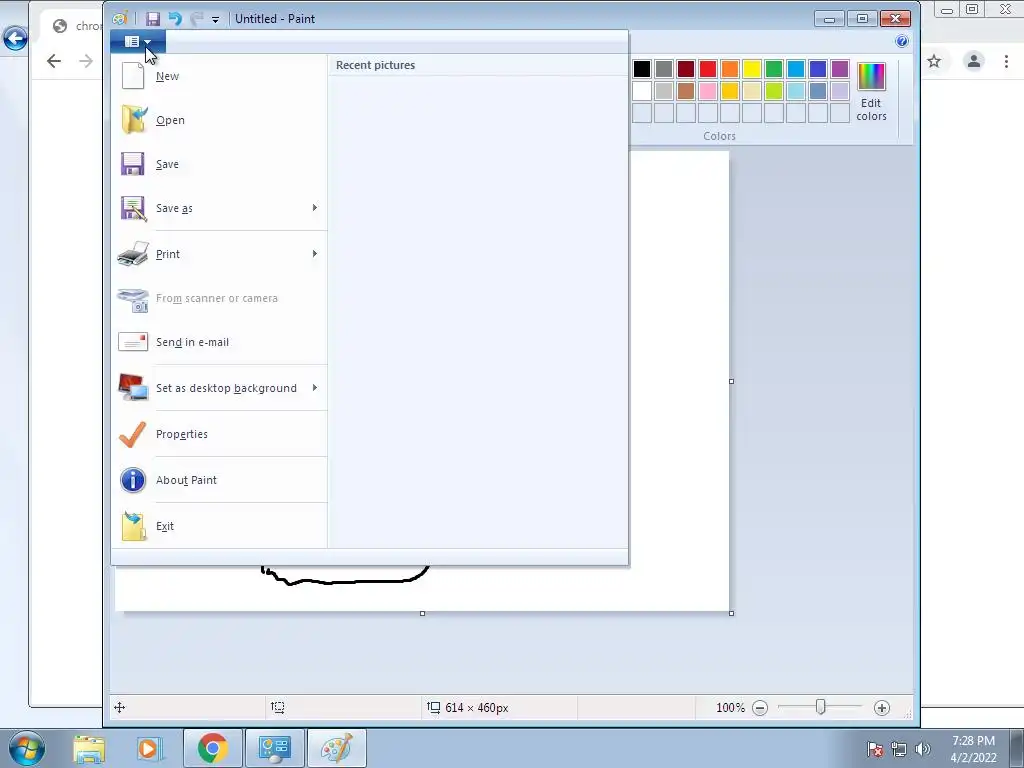
Task: Collapse the Paint file menu button
Action: (138, 42)
